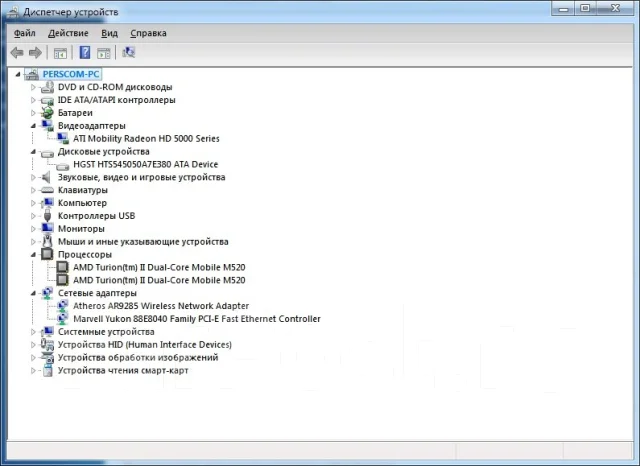Click the Видеоадаптеры category icon
Image resolution: width=640 pixels, height=466 pixels.
click(47, 126)
